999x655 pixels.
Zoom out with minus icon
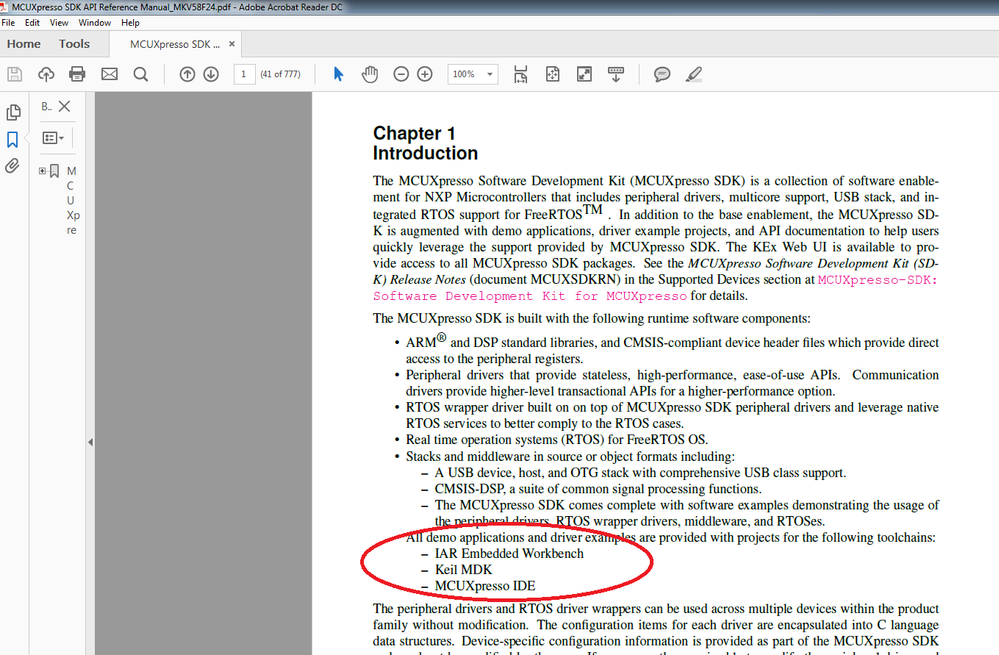pos(401,75)
